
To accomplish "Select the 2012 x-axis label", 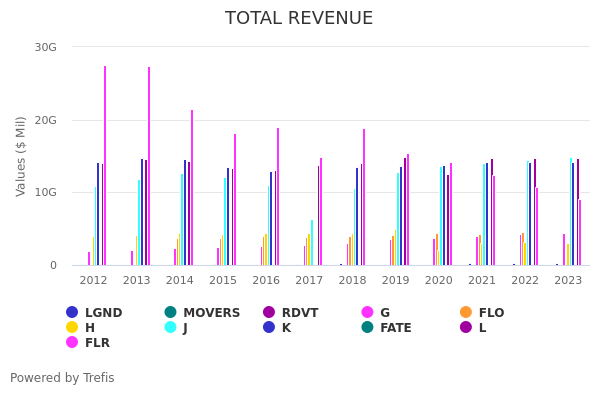I will tap(93, 281).
